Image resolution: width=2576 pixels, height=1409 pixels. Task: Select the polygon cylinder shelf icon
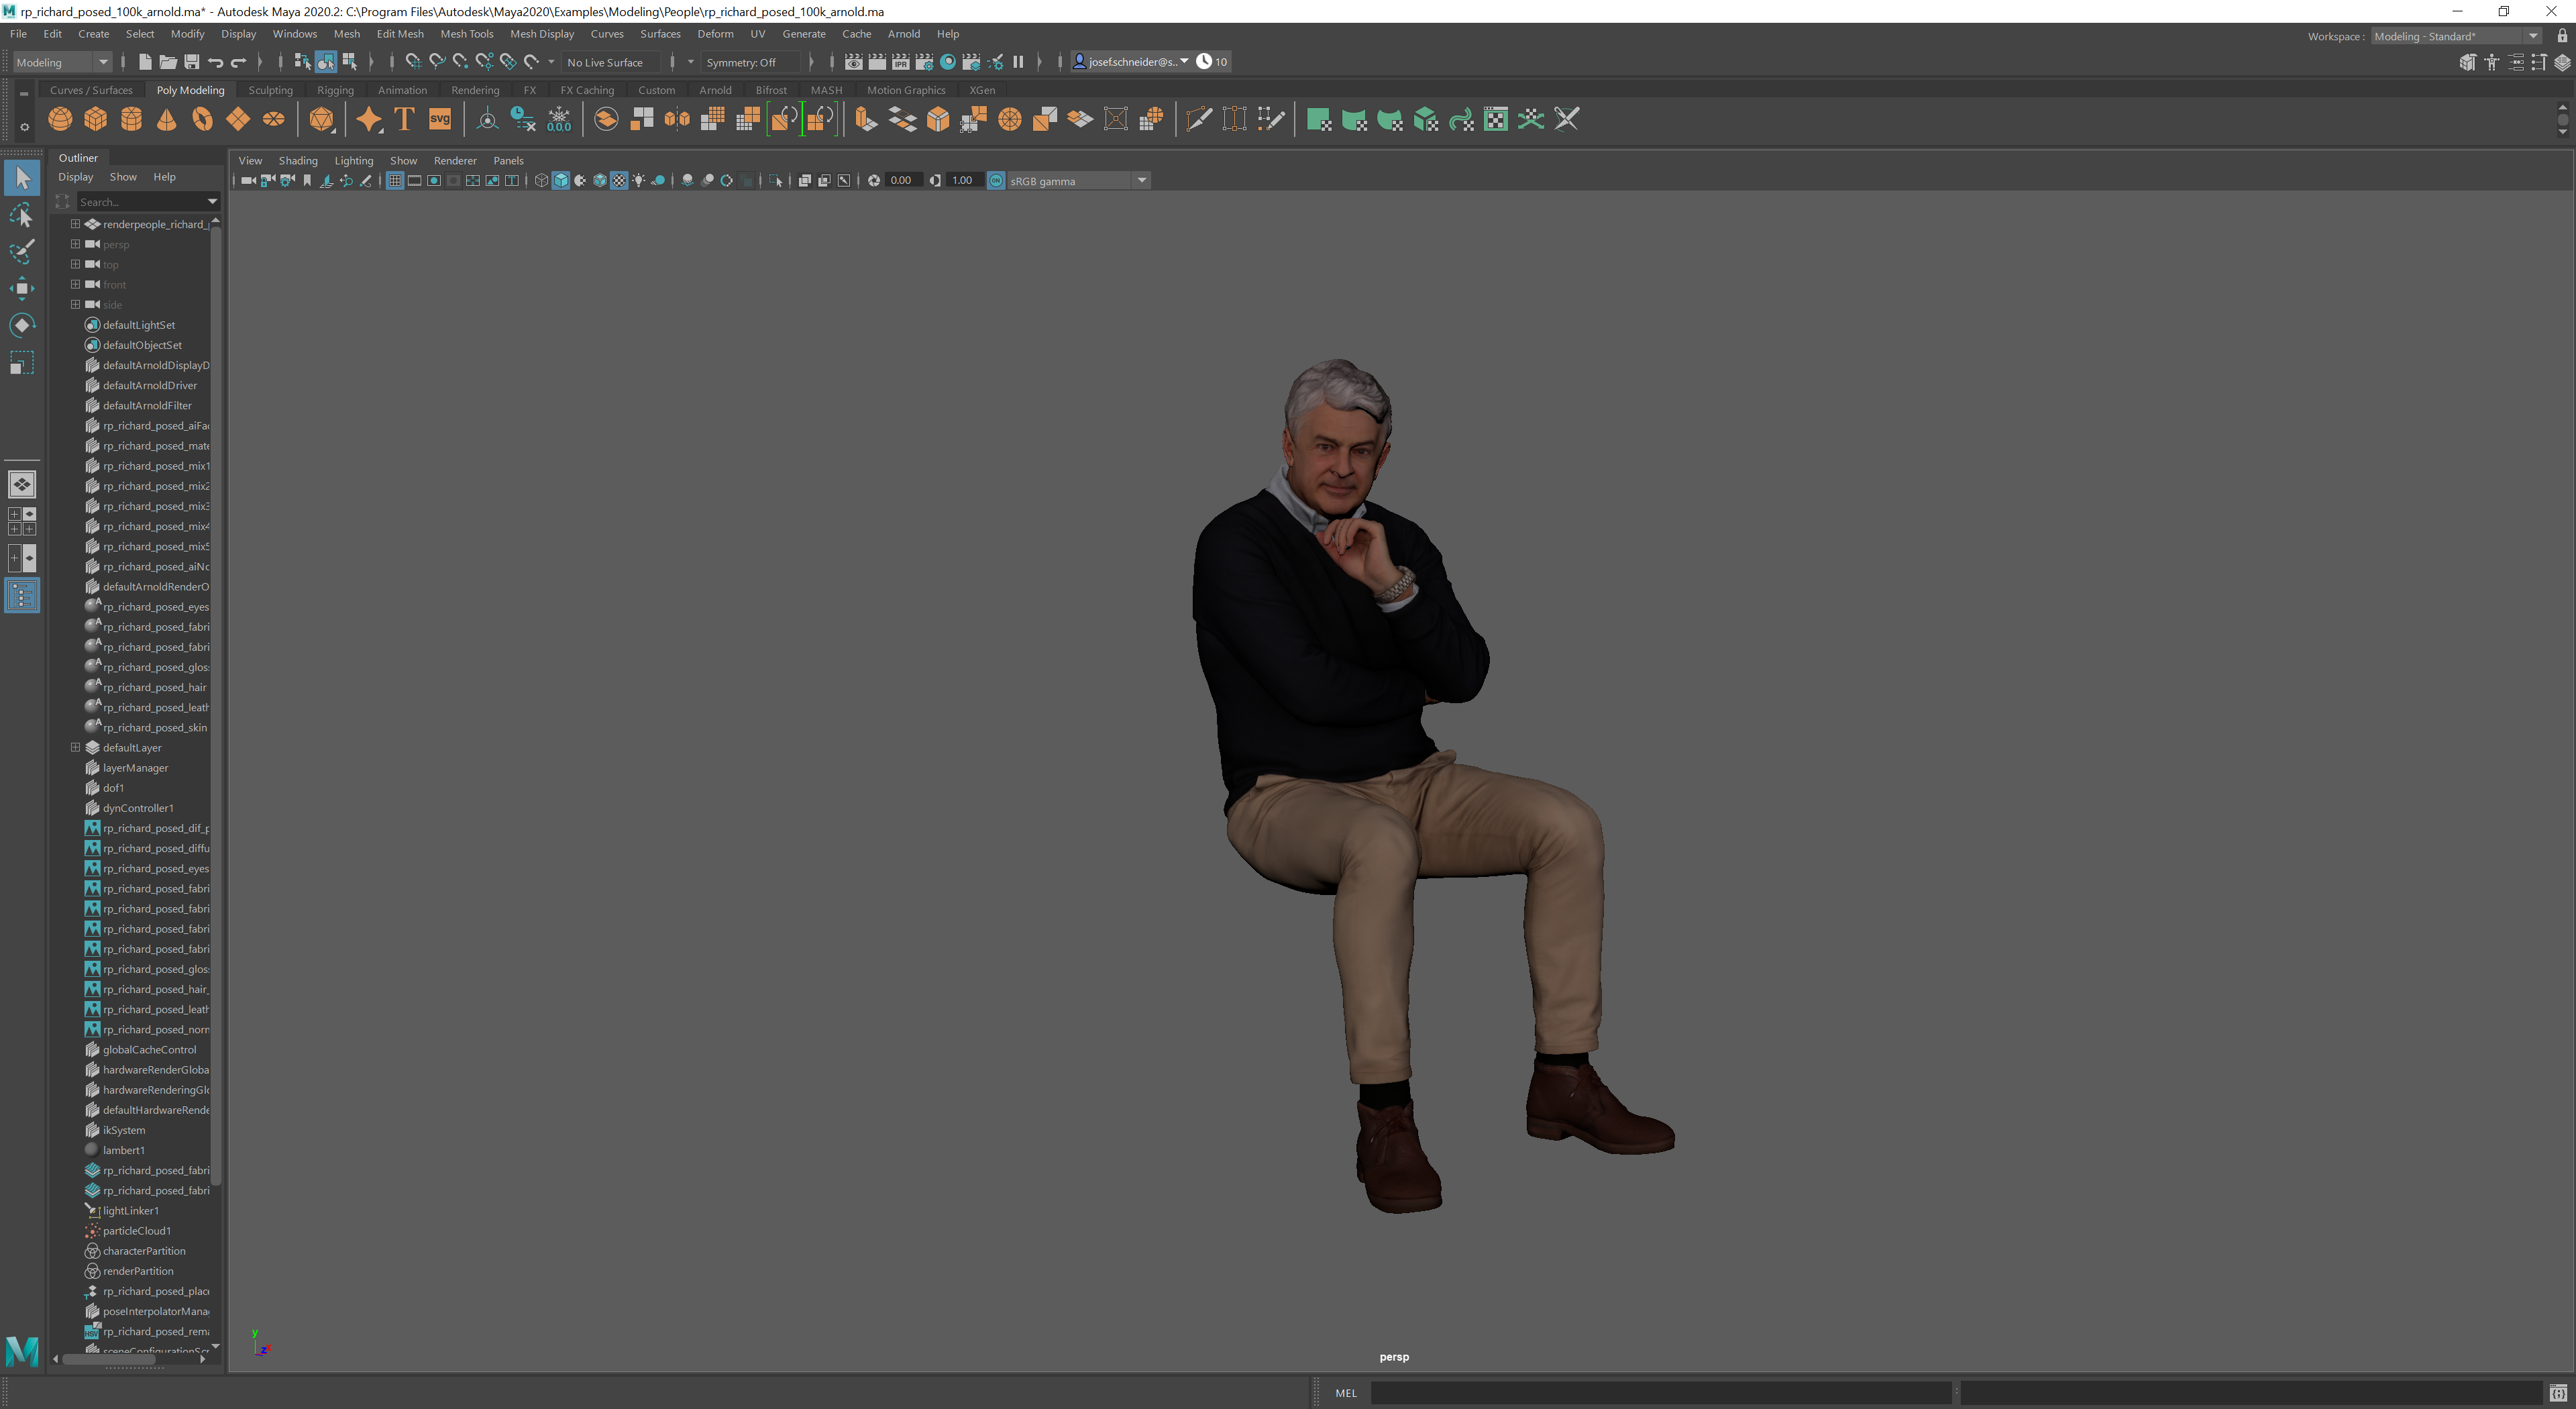(131, 120)
